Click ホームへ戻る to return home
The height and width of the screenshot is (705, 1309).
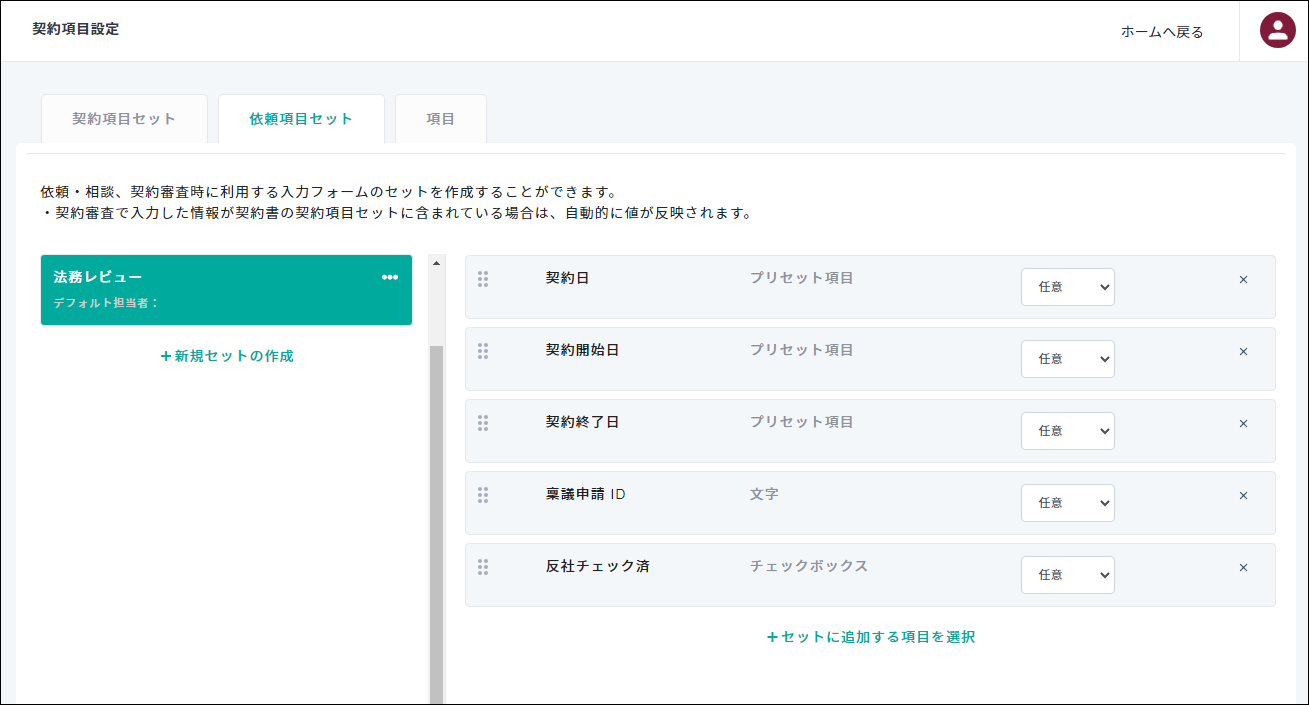(1162, 31)
